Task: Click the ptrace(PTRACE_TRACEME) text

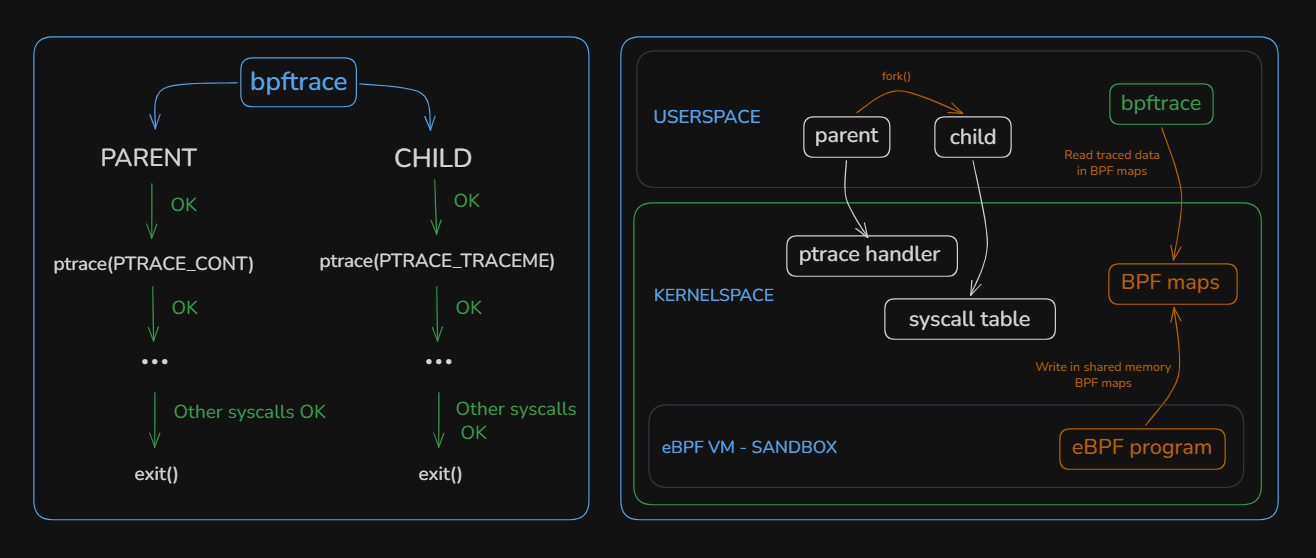Action: [x=437, y=261]
